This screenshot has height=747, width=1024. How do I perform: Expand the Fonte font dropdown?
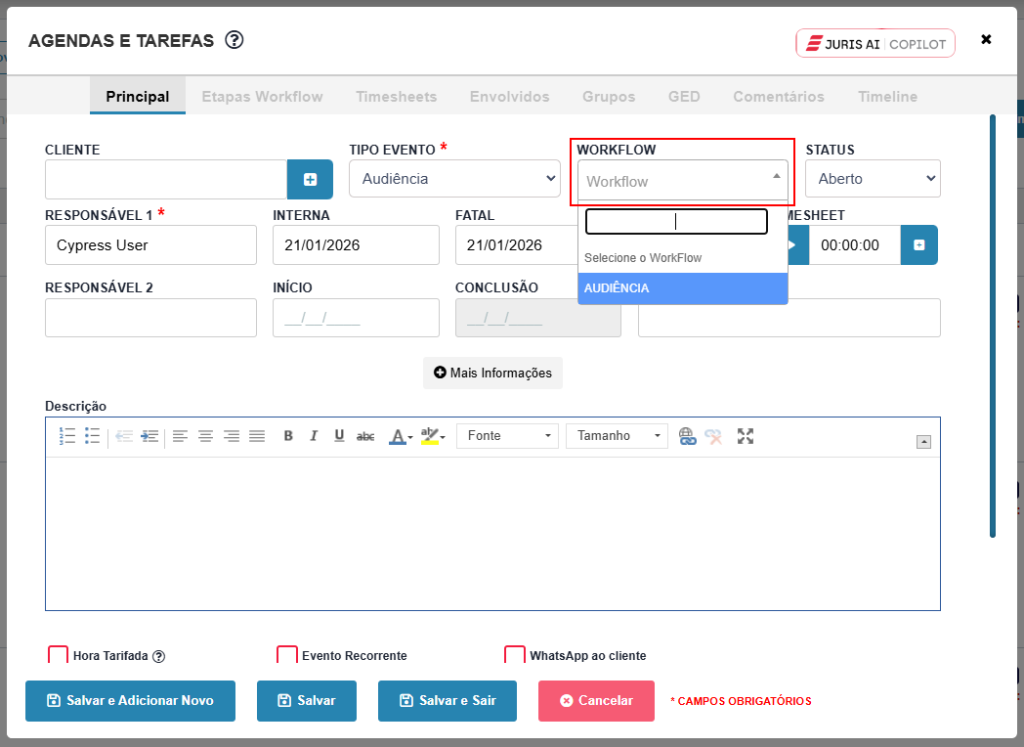(x=507, y=436)
